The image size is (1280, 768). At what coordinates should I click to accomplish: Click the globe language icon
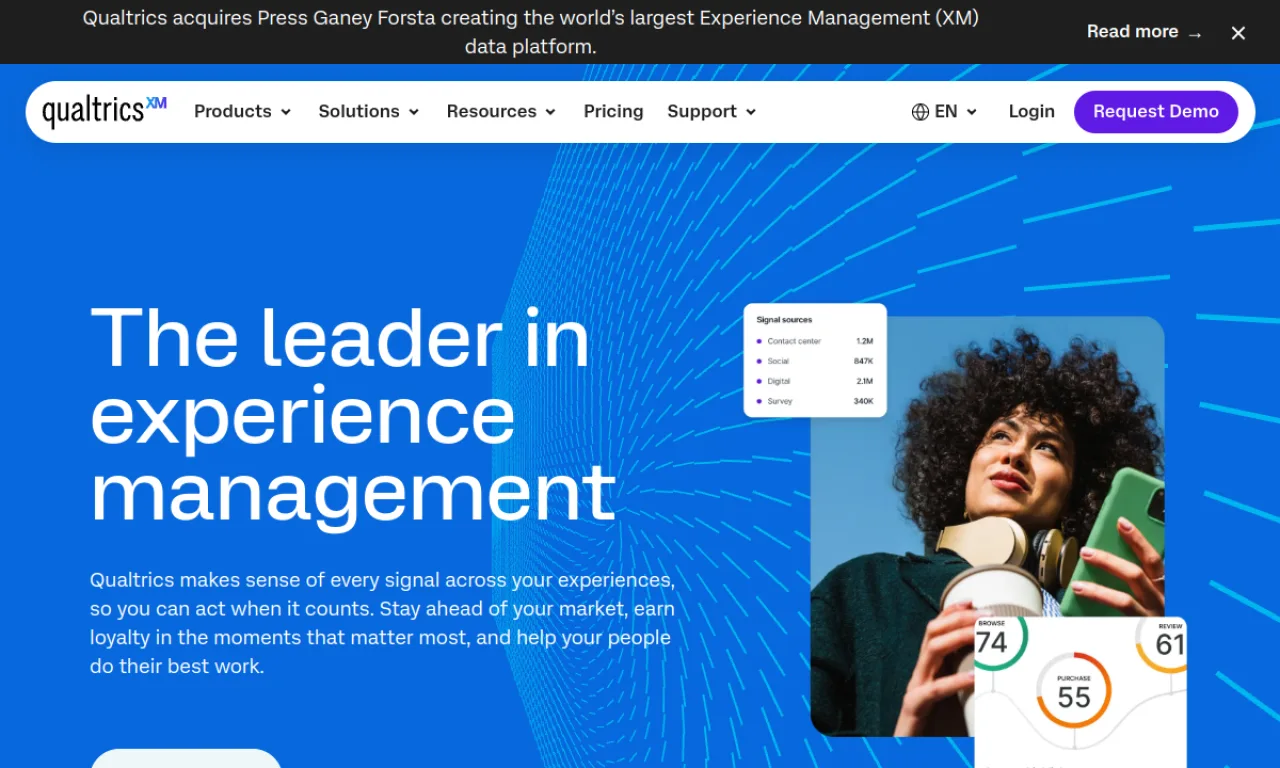pos(920,112)
